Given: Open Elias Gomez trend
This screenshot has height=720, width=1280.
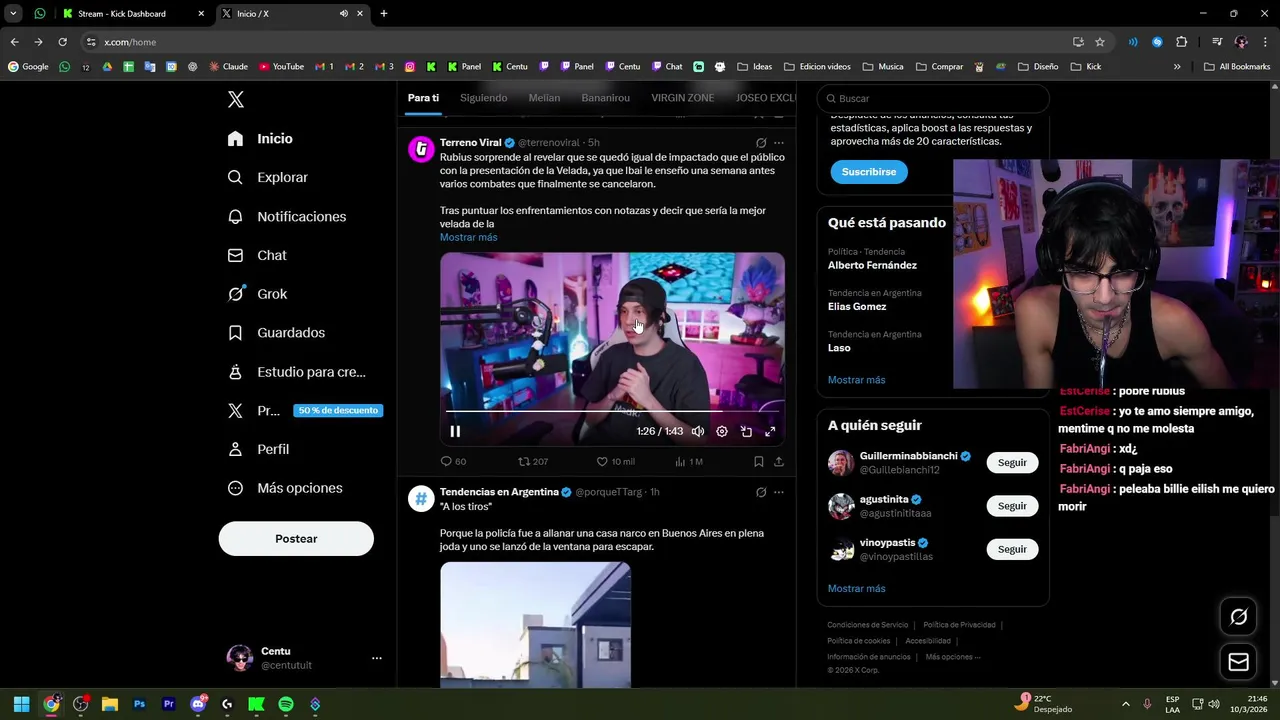Looking at the screenshot, I should pyautogui.click(x=857, y=306).
